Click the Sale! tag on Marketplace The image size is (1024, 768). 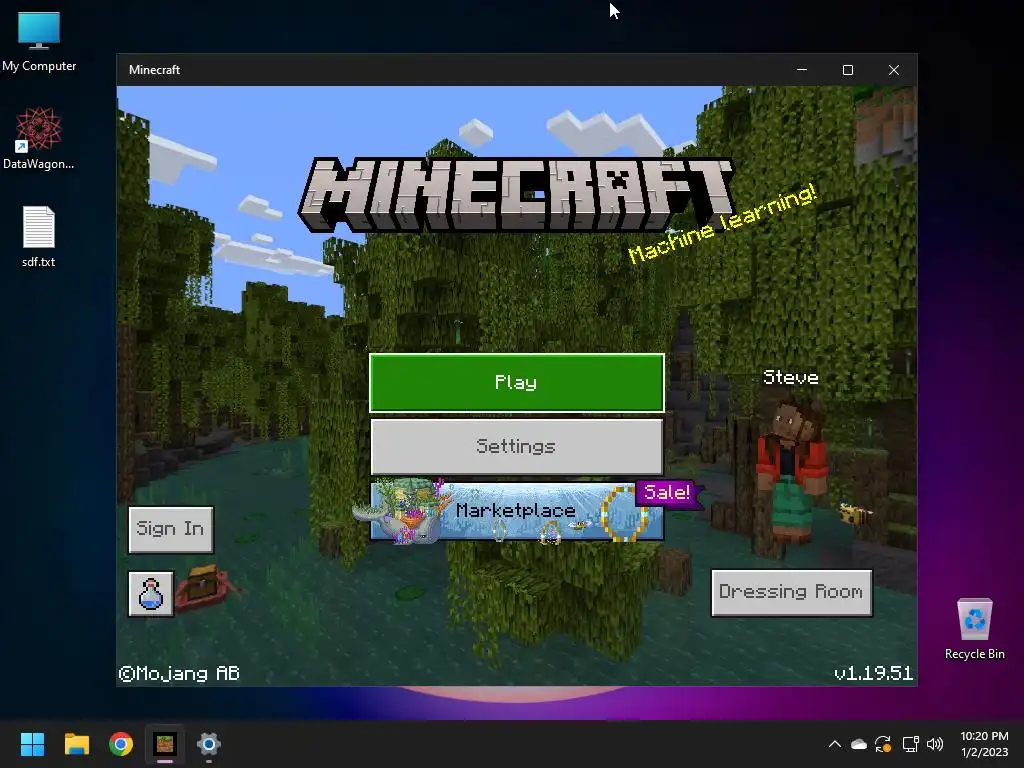point(667,492)
